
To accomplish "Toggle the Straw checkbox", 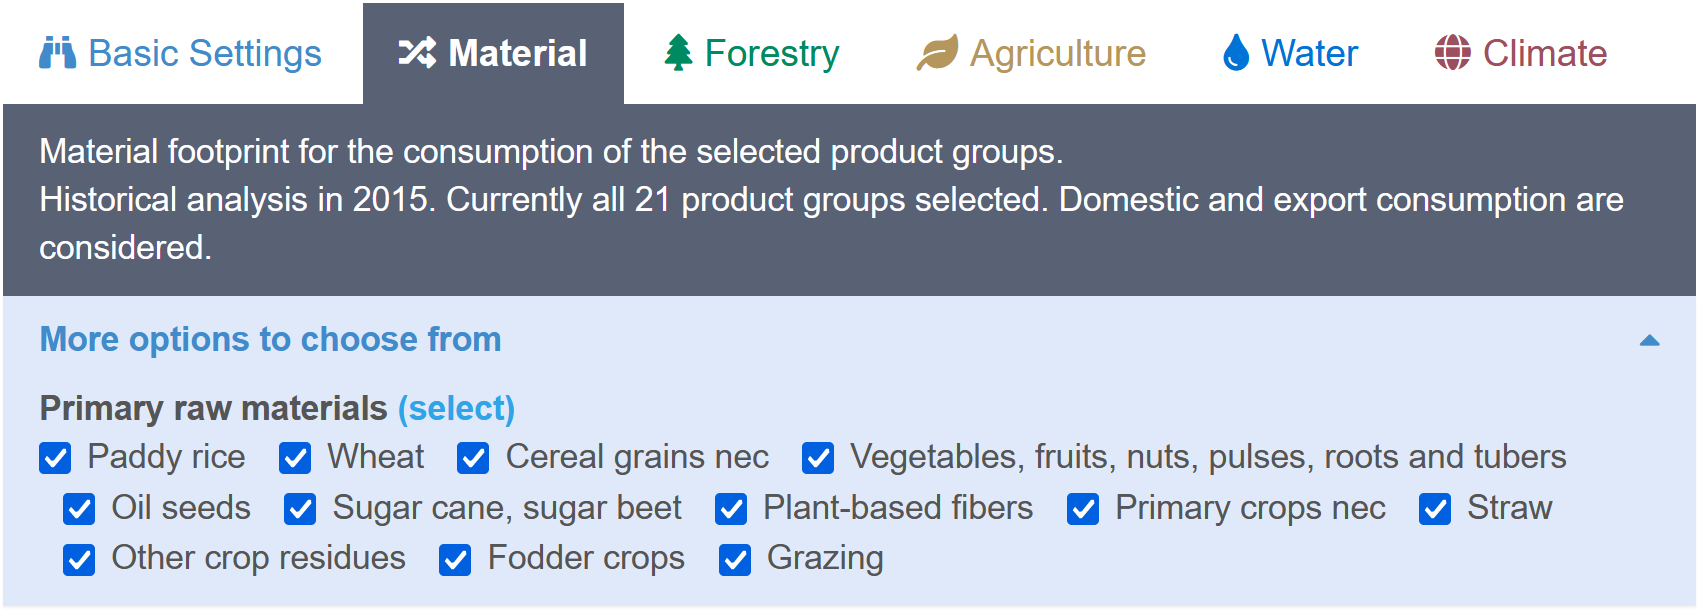I will (x=1435, y=509).
